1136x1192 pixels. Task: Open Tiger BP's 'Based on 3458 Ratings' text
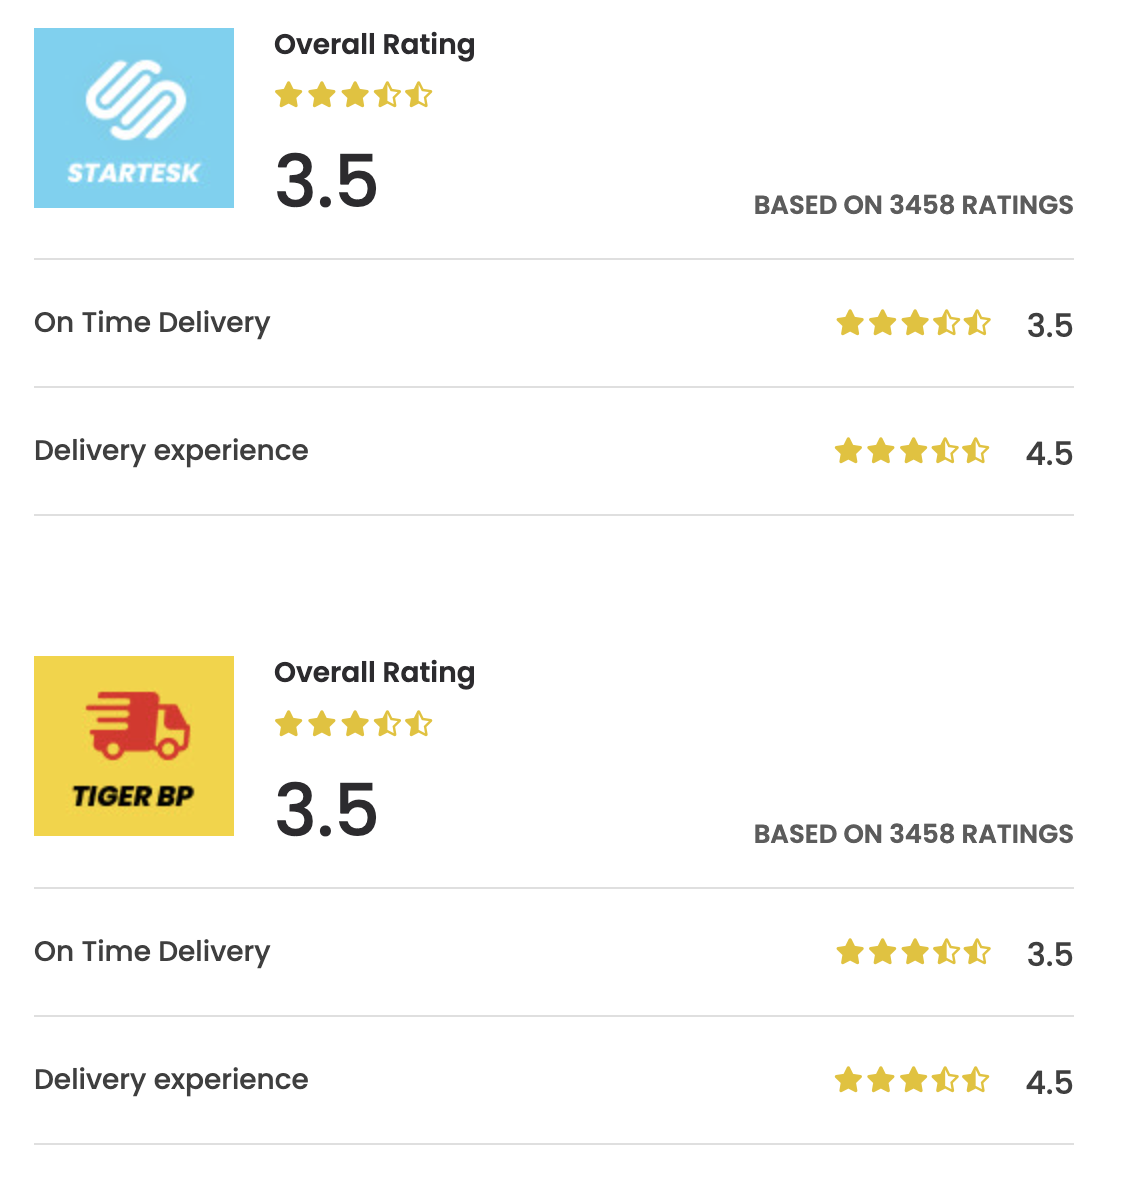click(x=913, y=834)
